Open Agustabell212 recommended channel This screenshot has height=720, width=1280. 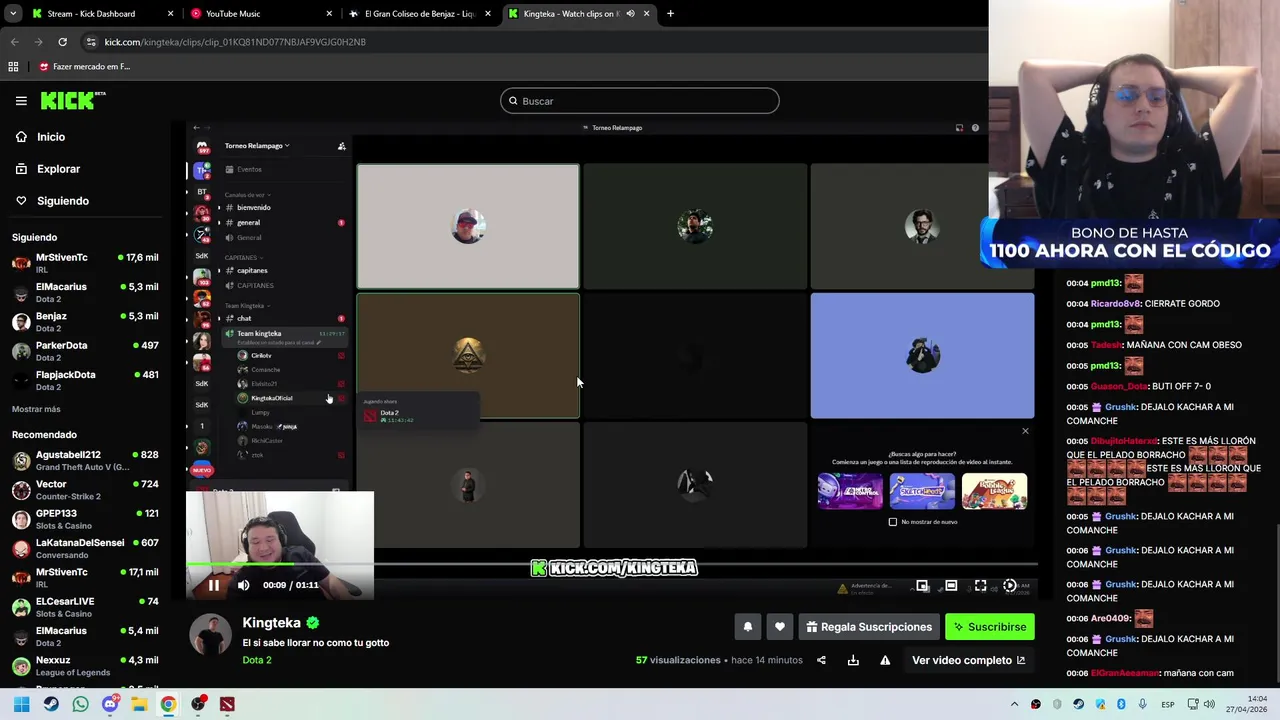point(85,461)
